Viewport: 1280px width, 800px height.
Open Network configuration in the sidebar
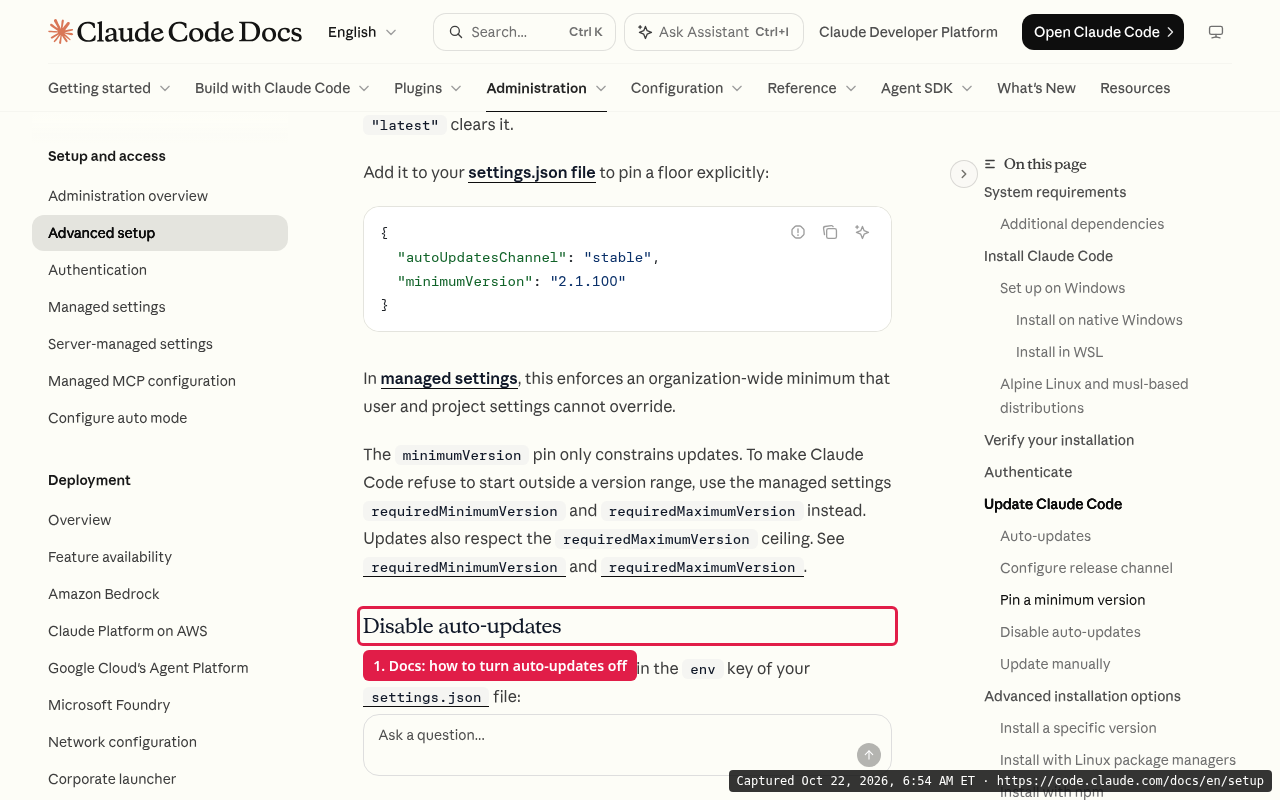[x=122, y=742]
